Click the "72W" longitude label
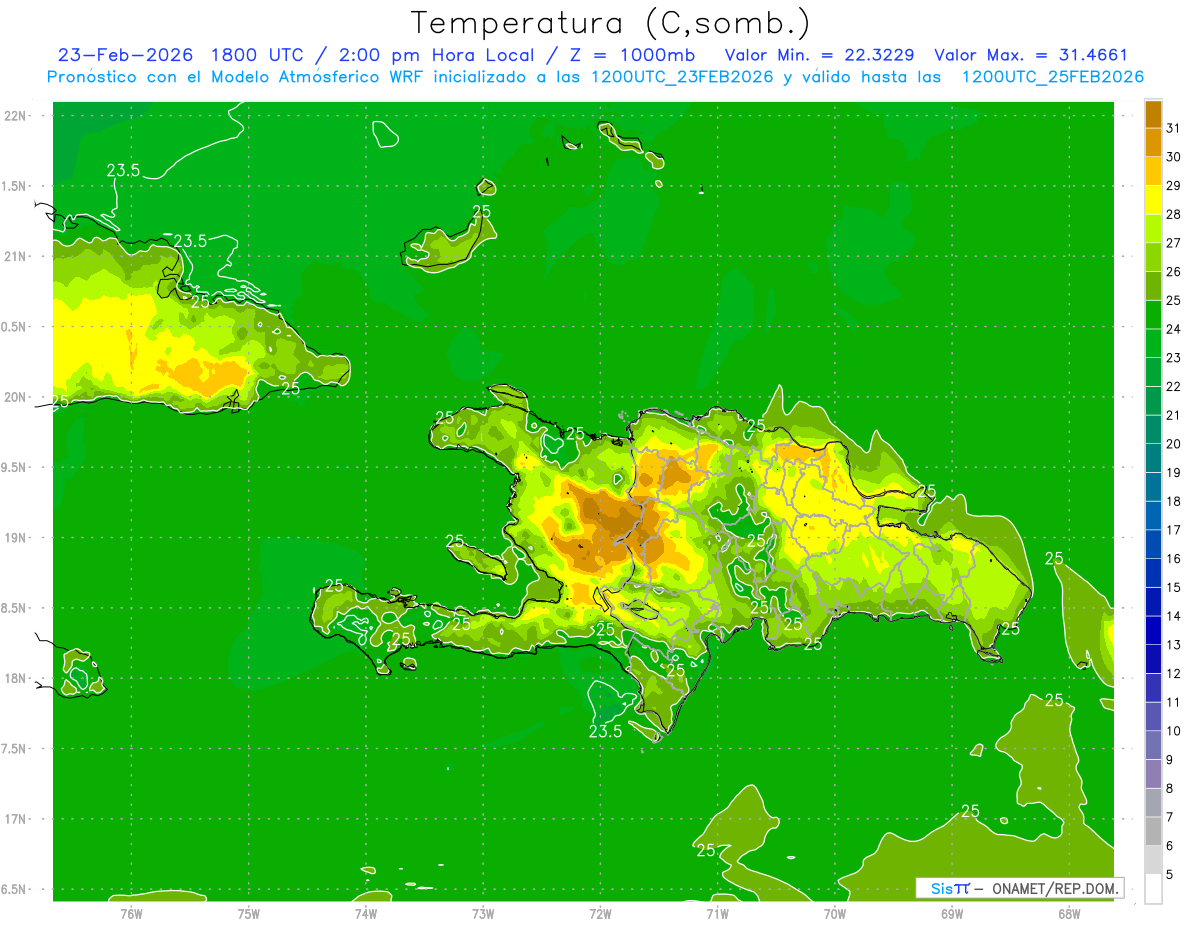 600,913
